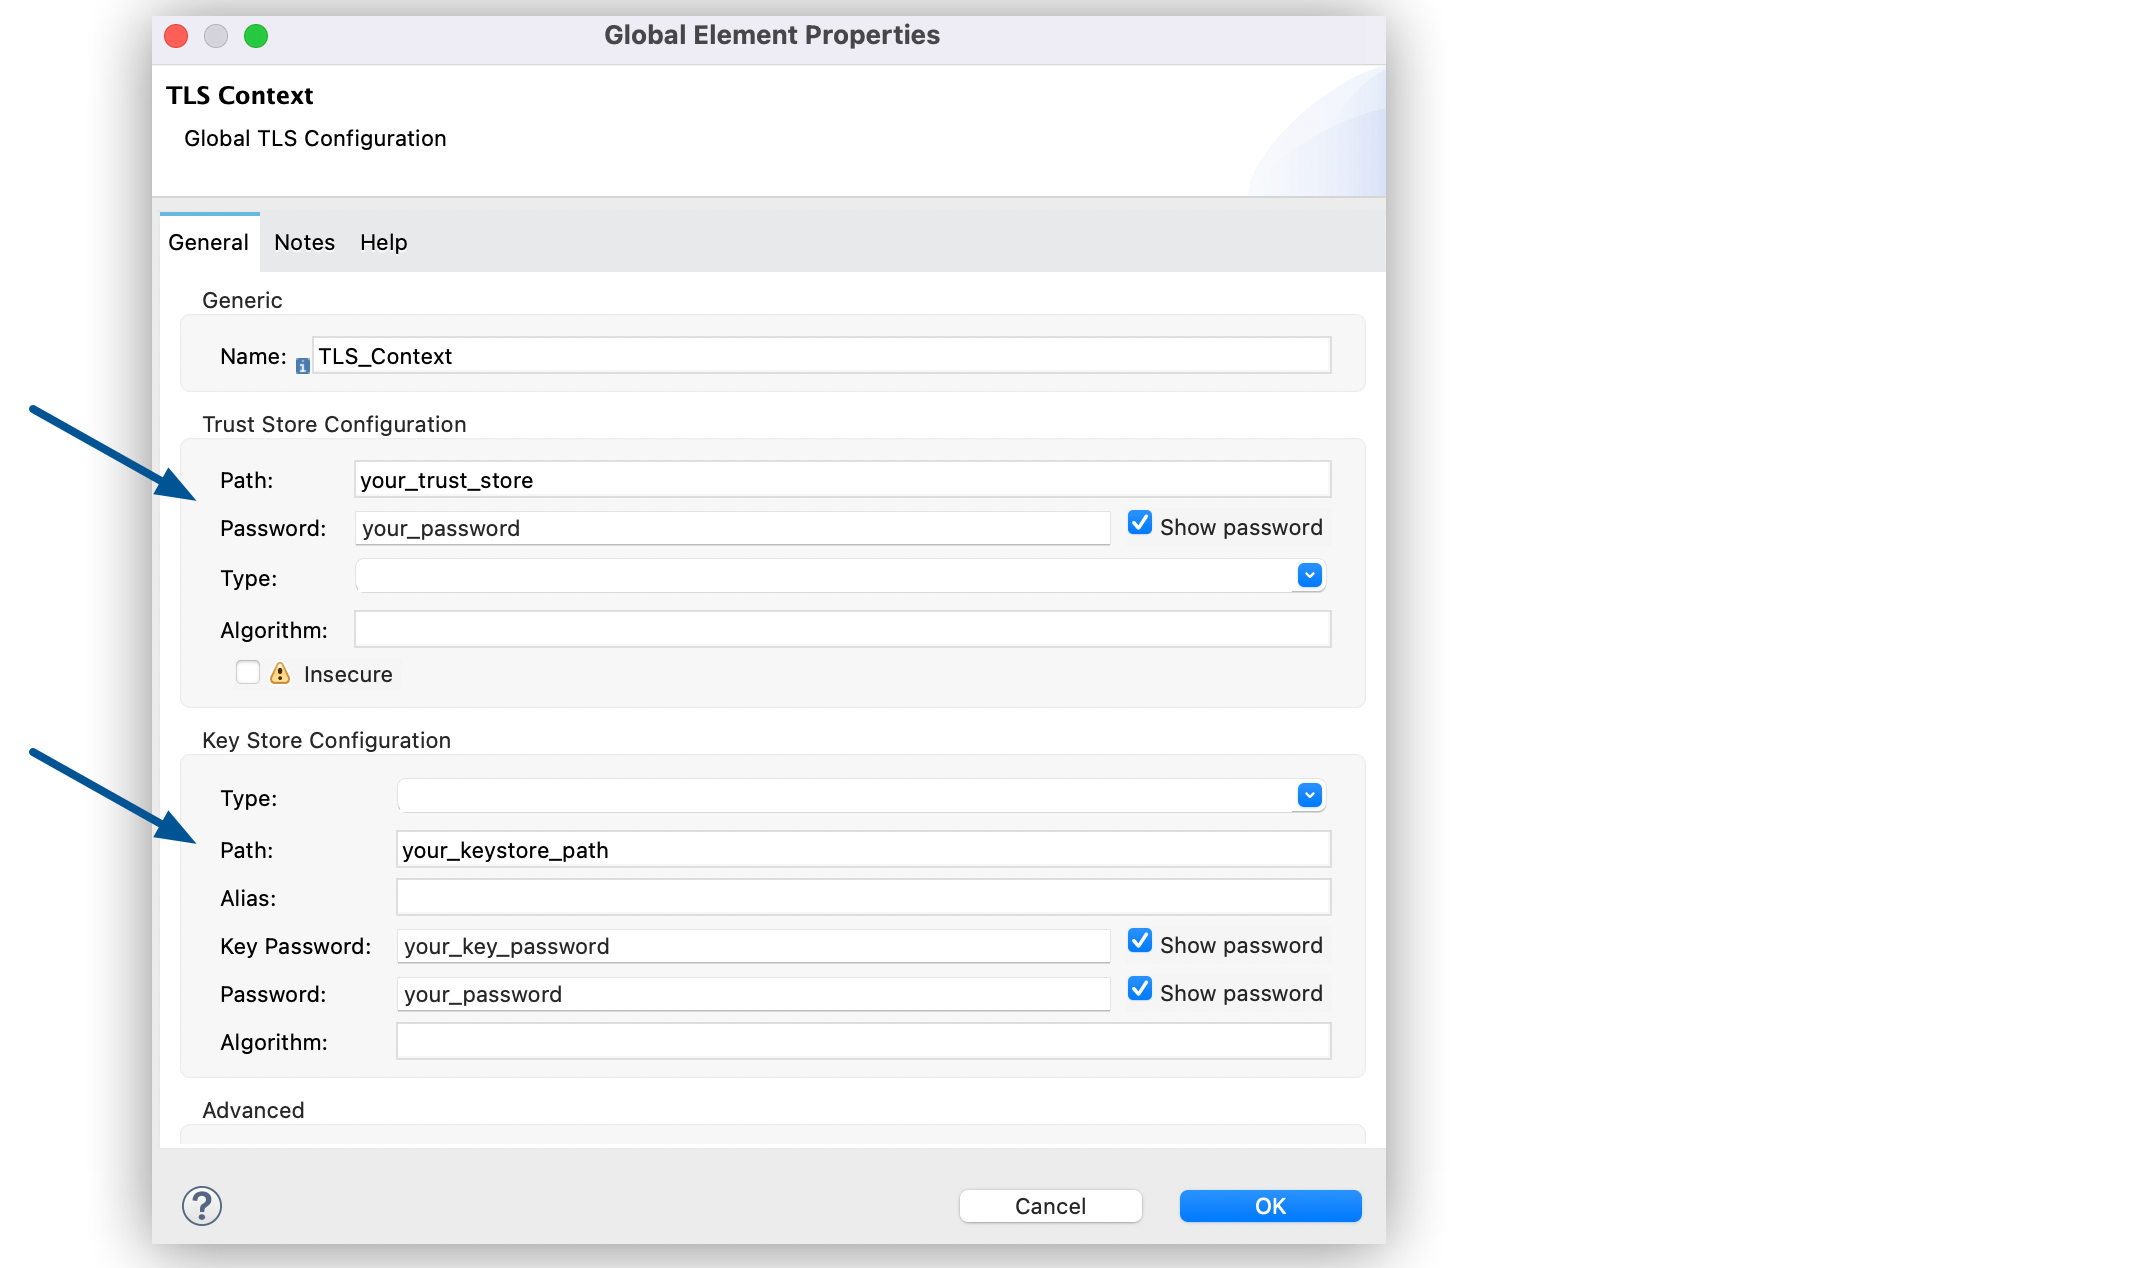Image resolution: width=2142 pixels, height=1268 pixels.
Task: Click the Trust Store Algorithm field
Action: coord(842,629)
